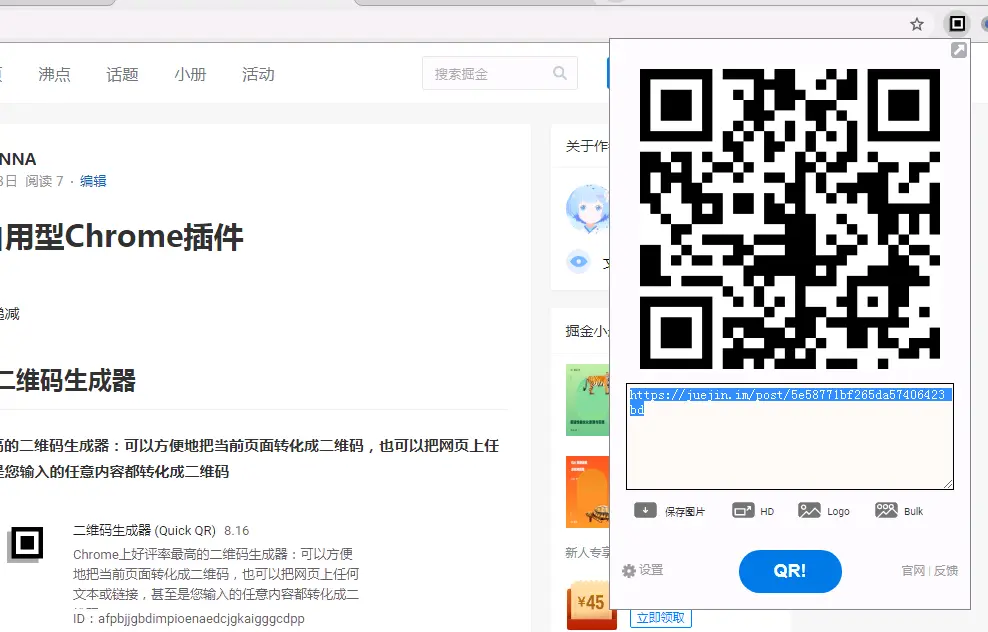Click the URL text area in QR popup
Screen dimensions: 988x632
790,436
